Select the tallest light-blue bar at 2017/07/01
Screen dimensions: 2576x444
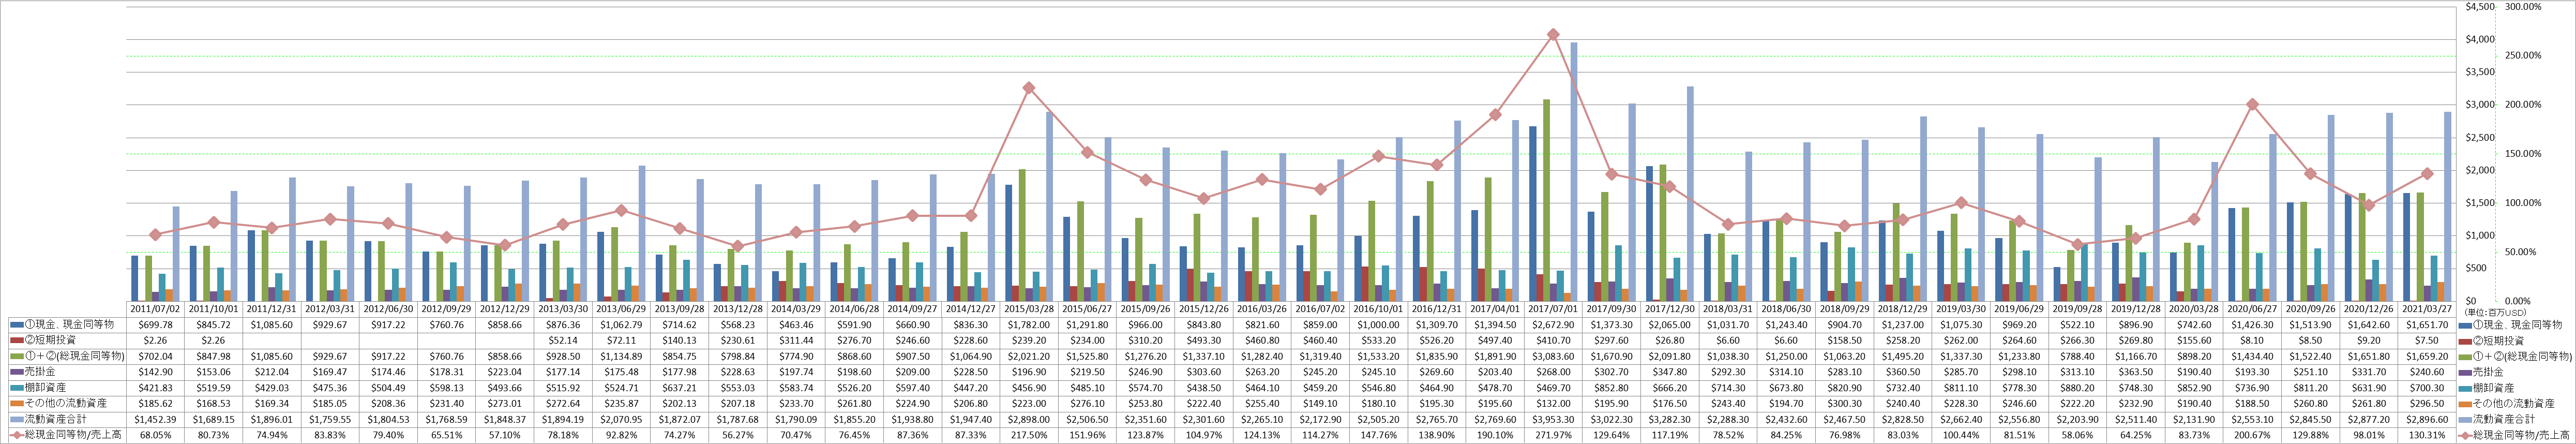point(1574,171)
